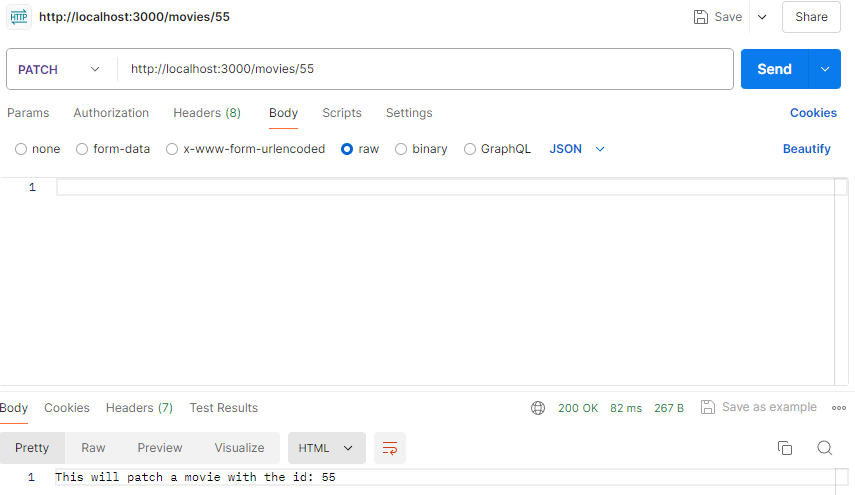Viewport: 855px width, 495px height.
Task: Open the response Cookies tab
Action: tap(67, 408)
